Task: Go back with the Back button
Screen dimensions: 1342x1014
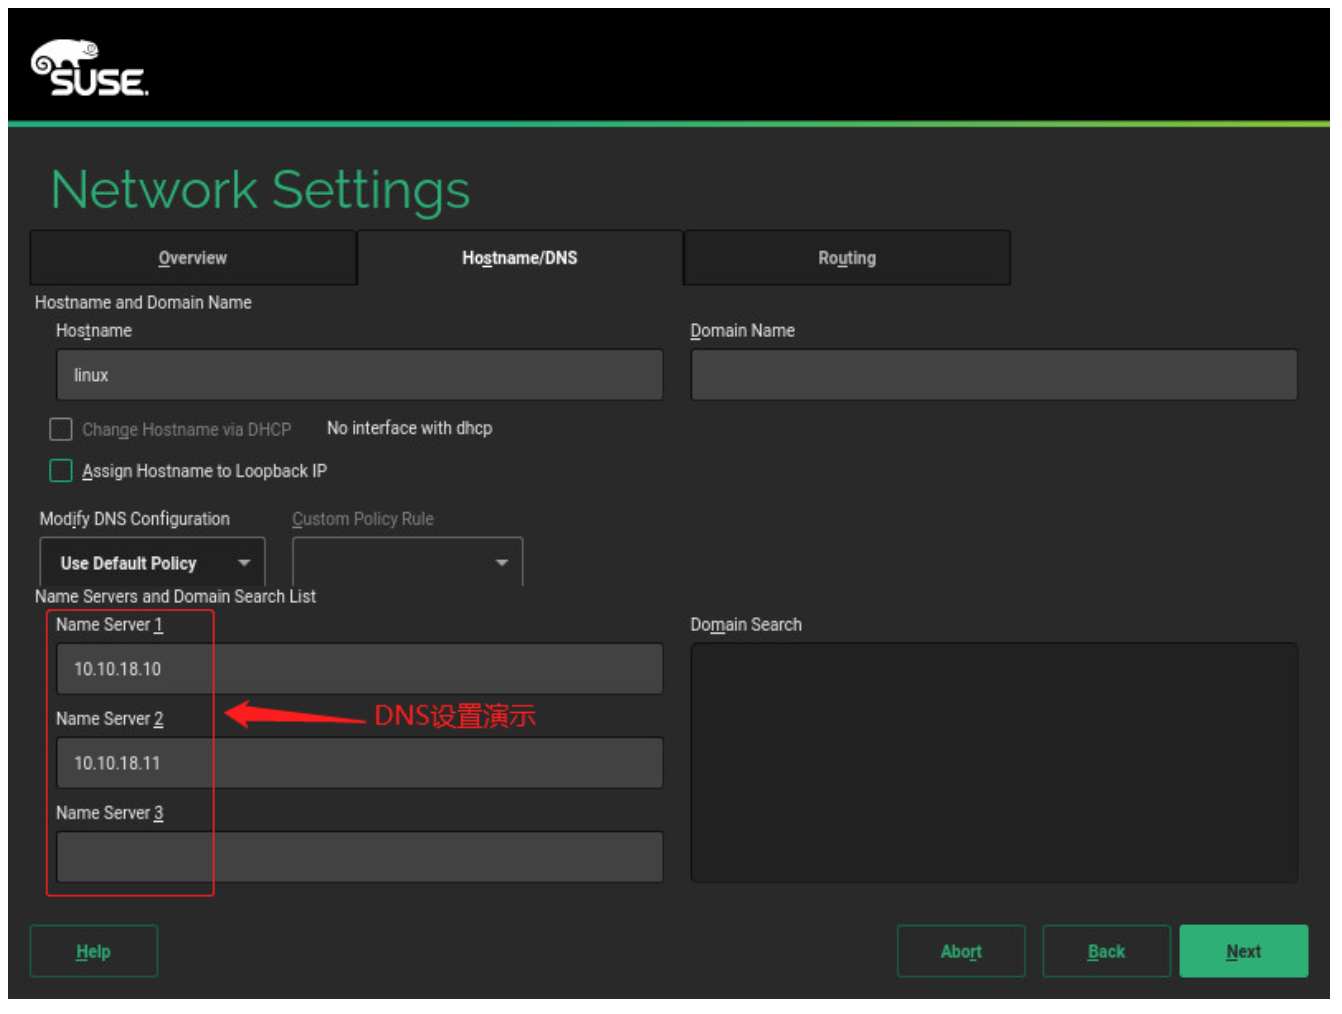Action: [1105, 951]
